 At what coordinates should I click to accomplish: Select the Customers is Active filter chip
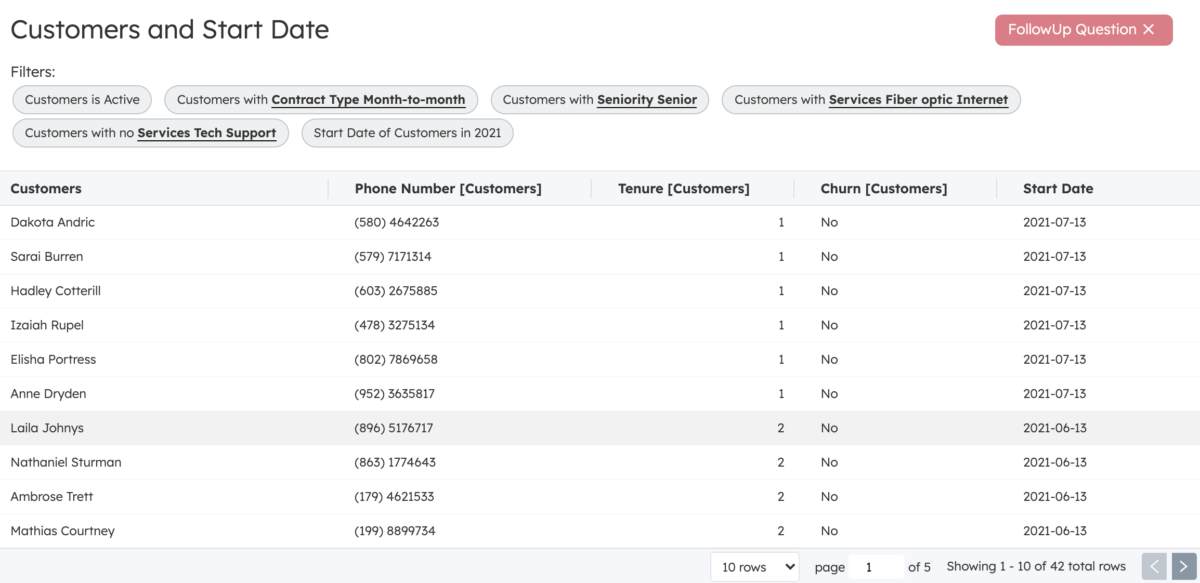[x=82, y=100]
